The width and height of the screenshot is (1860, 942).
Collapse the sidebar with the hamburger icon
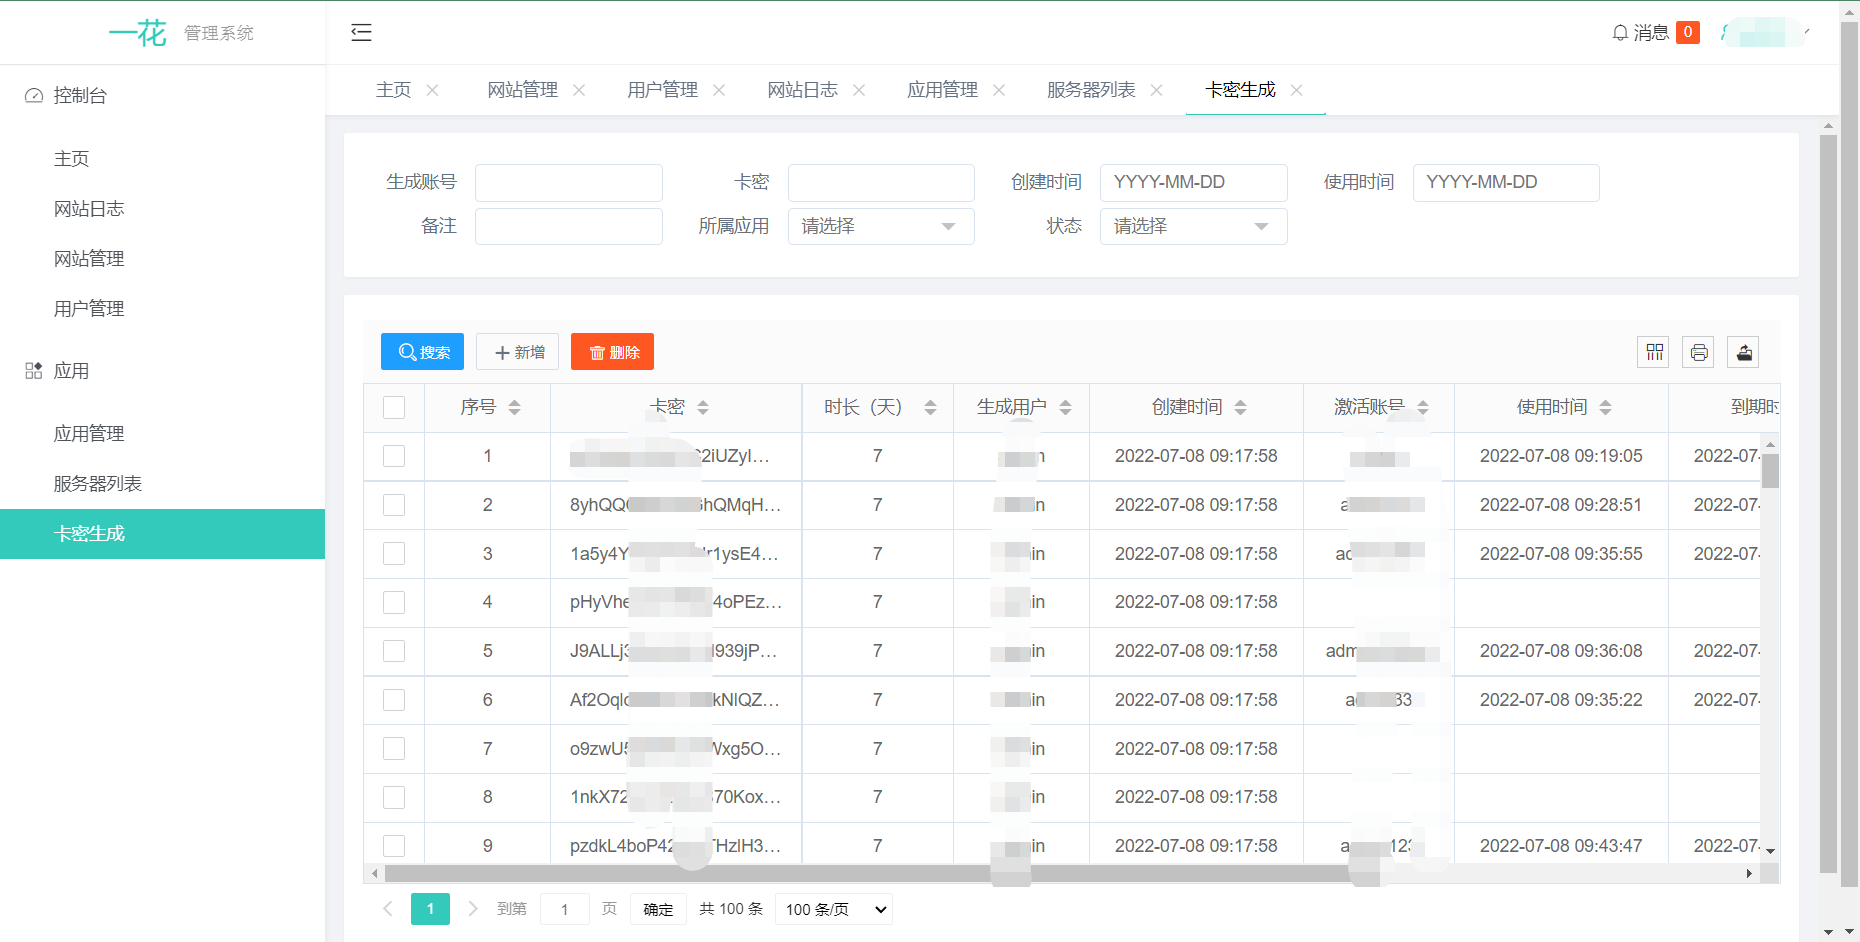pyautogui.click(x=361, y=32)
